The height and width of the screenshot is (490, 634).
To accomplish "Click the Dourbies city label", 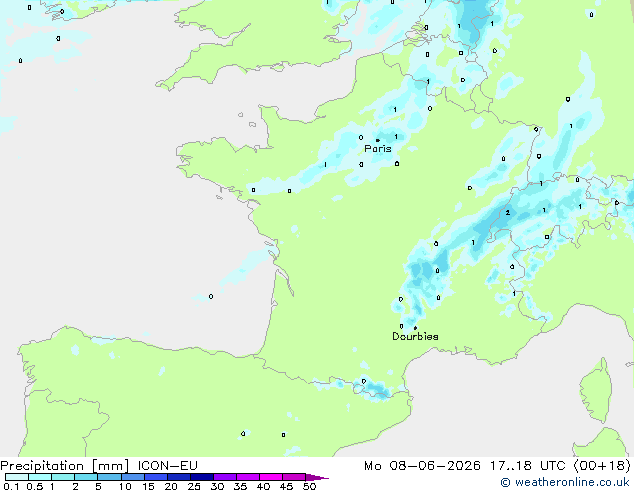I will tap(415, 336).
